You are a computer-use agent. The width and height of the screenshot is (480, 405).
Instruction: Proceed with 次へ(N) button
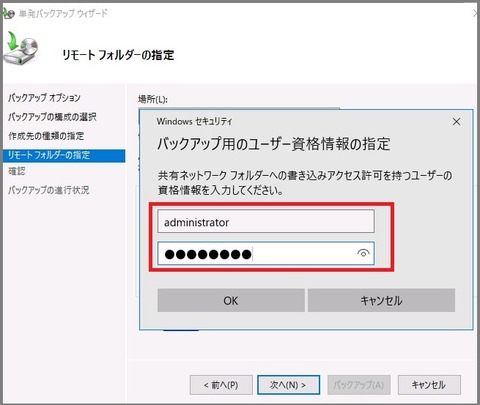pos(288,385)
